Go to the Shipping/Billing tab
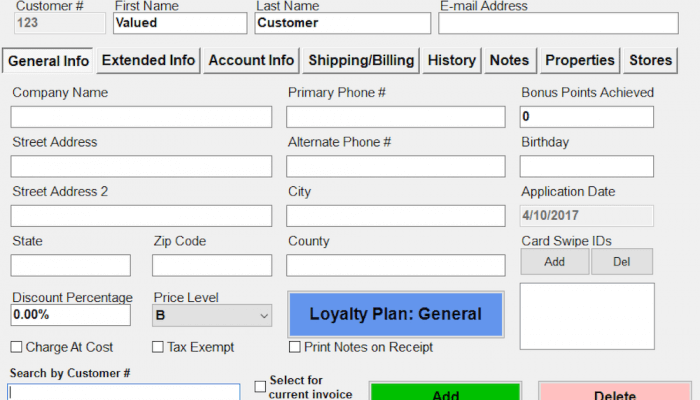700x400 pixels. [x=361, y=60]
